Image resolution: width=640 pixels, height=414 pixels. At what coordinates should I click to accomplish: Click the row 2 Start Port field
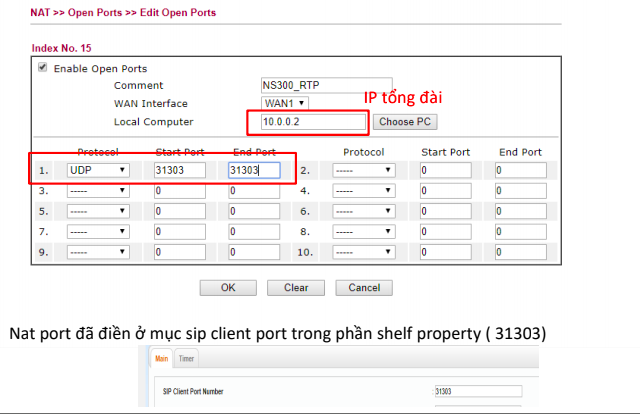point(445,171)
